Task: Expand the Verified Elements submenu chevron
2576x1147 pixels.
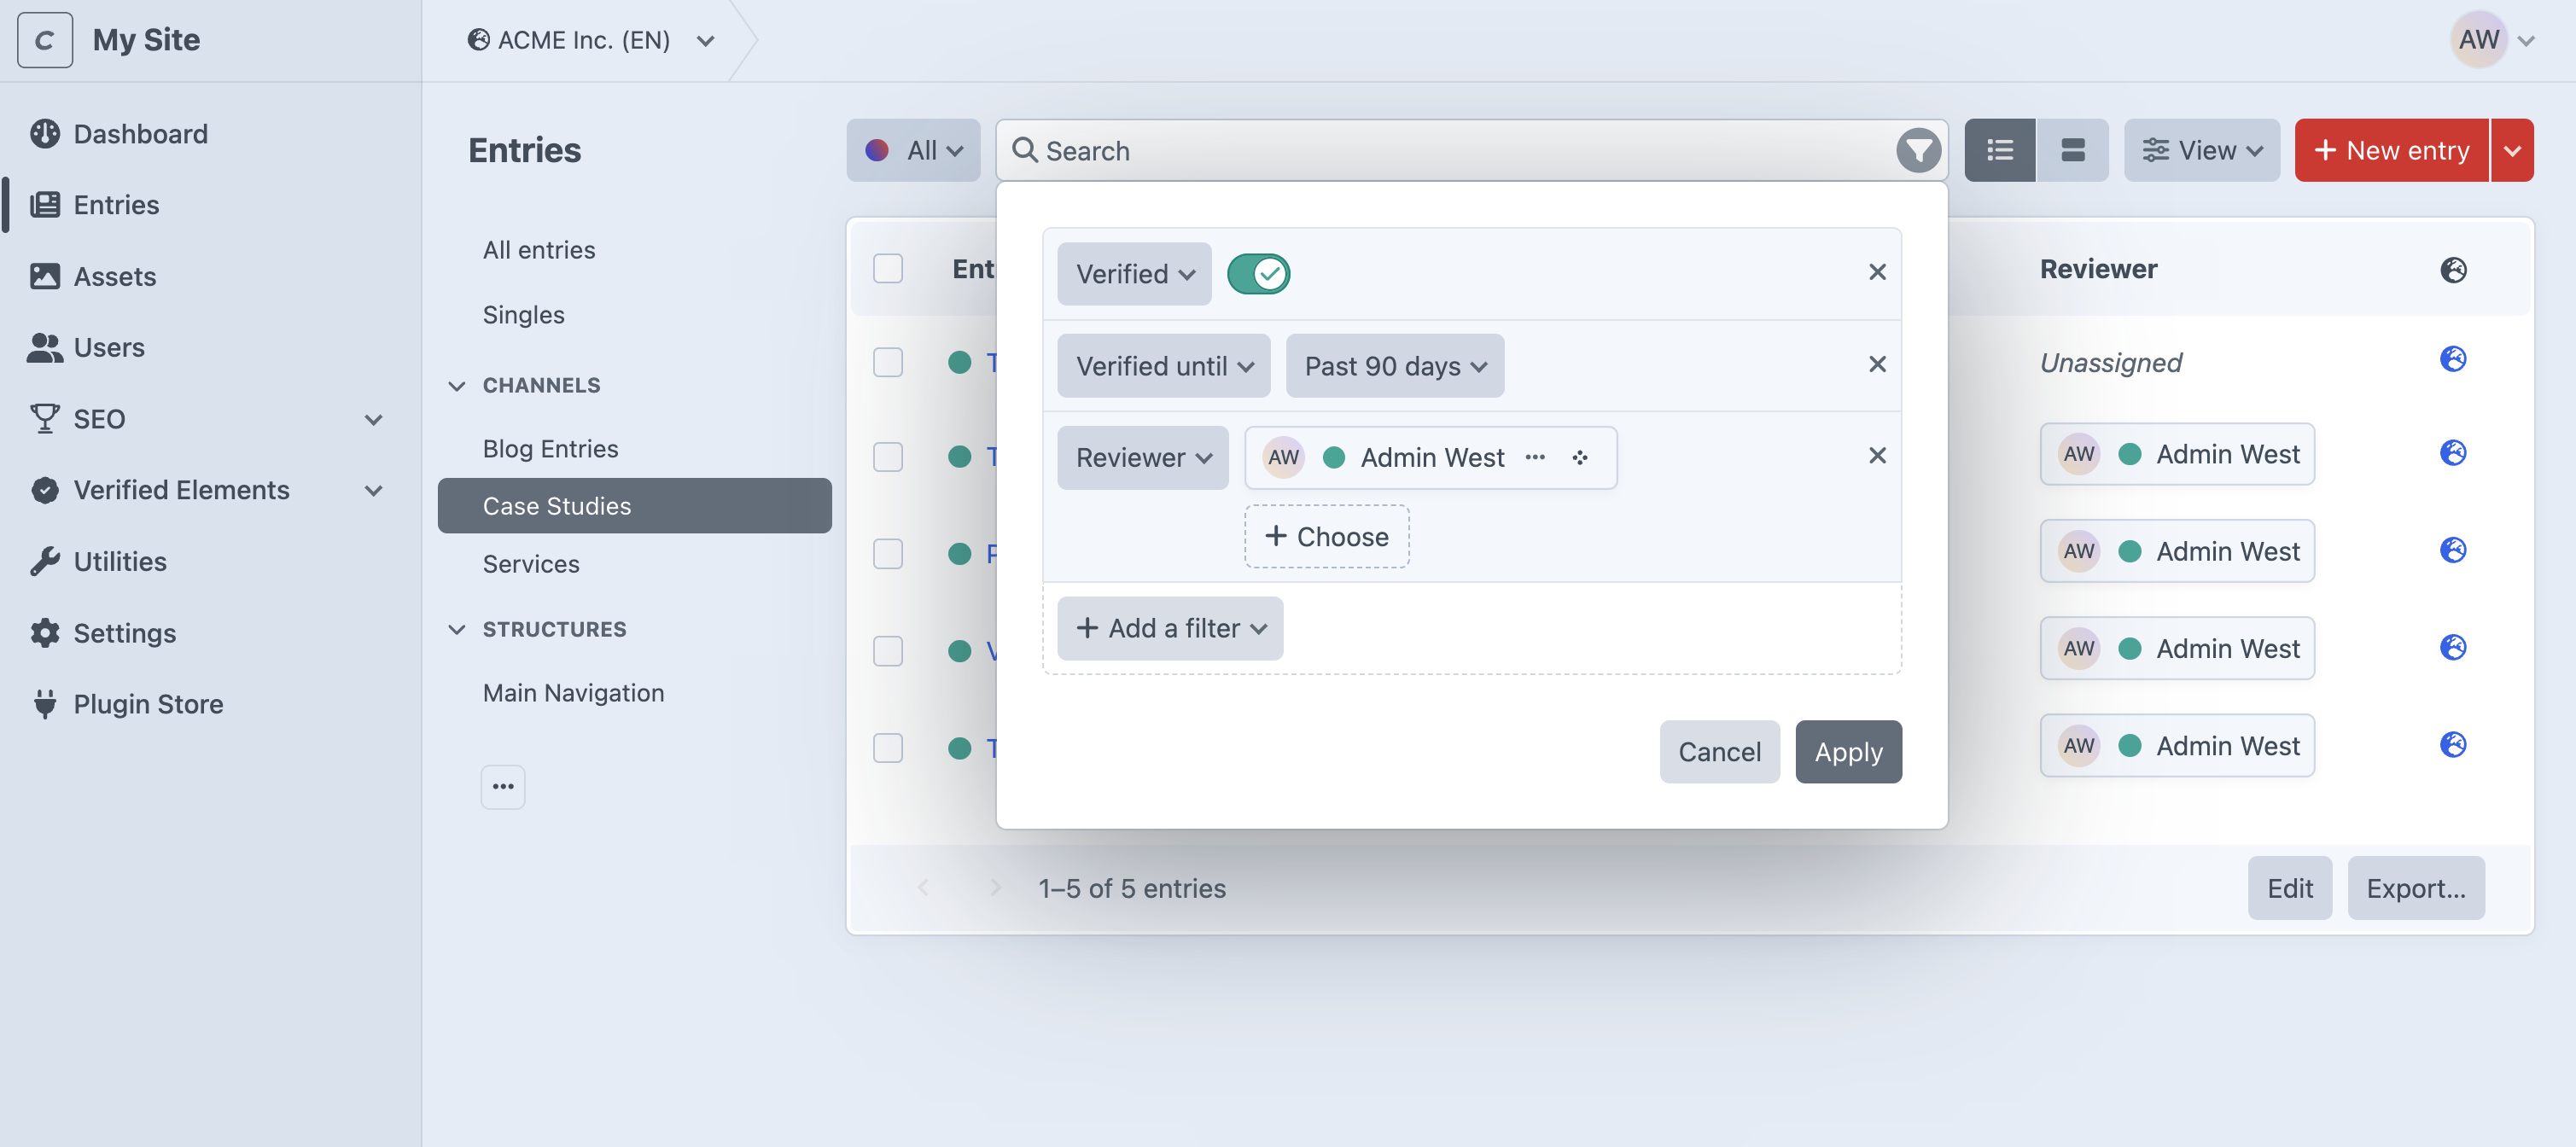Action: point(374,490)
